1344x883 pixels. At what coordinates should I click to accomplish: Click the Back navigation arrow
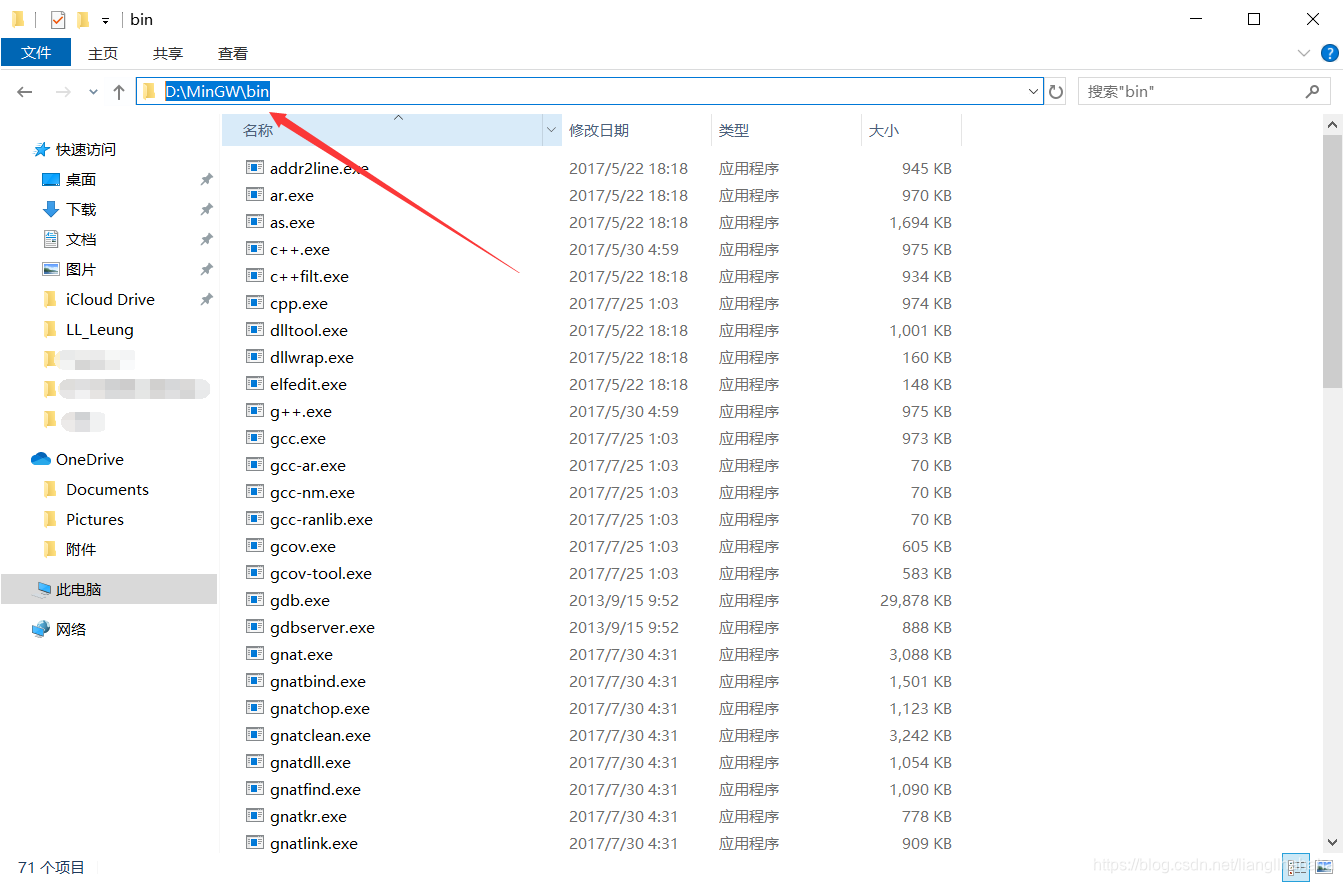click(x=25, y=92)
